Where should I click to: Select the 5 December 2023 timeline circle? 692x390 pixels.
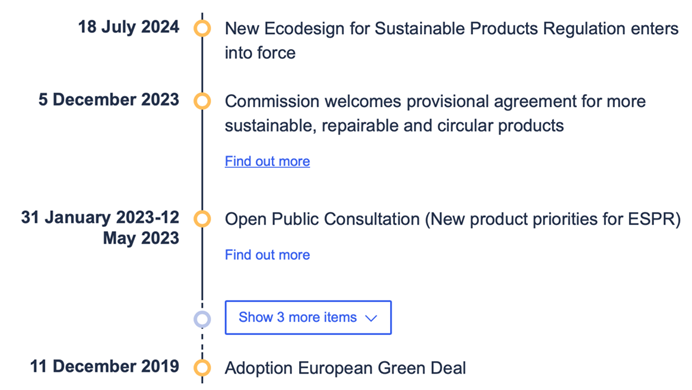[202, 101]
